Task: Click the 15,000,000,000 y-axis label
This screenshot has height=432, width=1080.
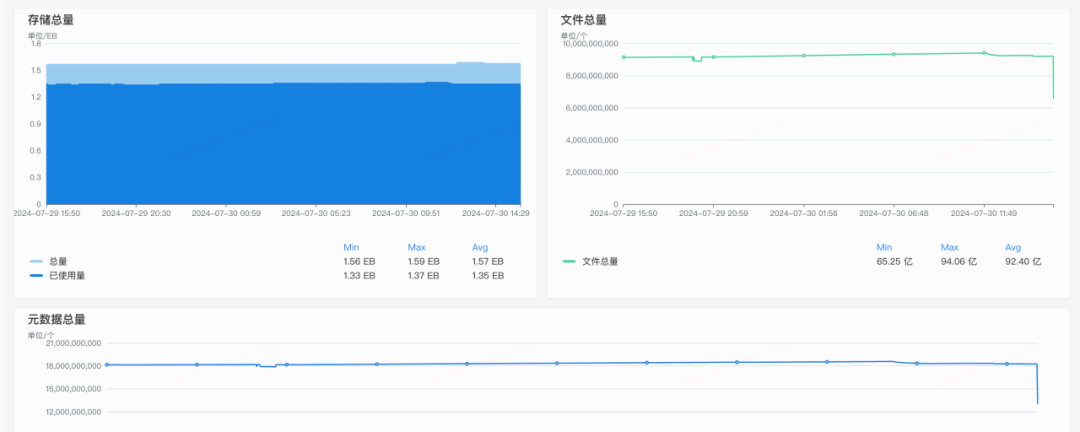Action: tap(74, 389)
